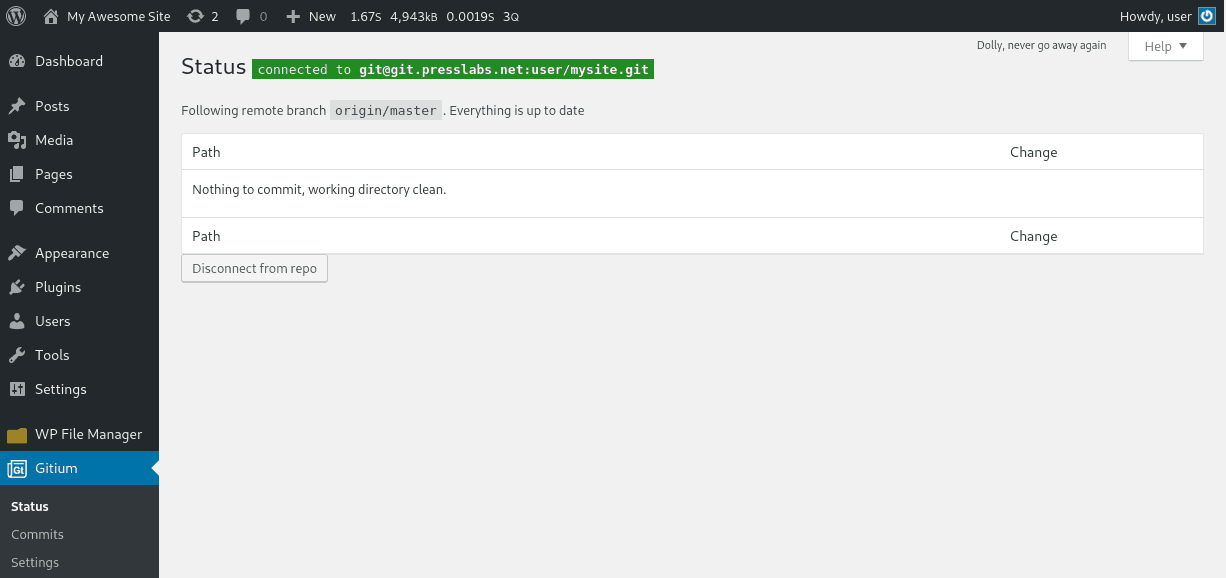Open the WordPress logo menu
The image size is (1226, 578).
[16, 16]
